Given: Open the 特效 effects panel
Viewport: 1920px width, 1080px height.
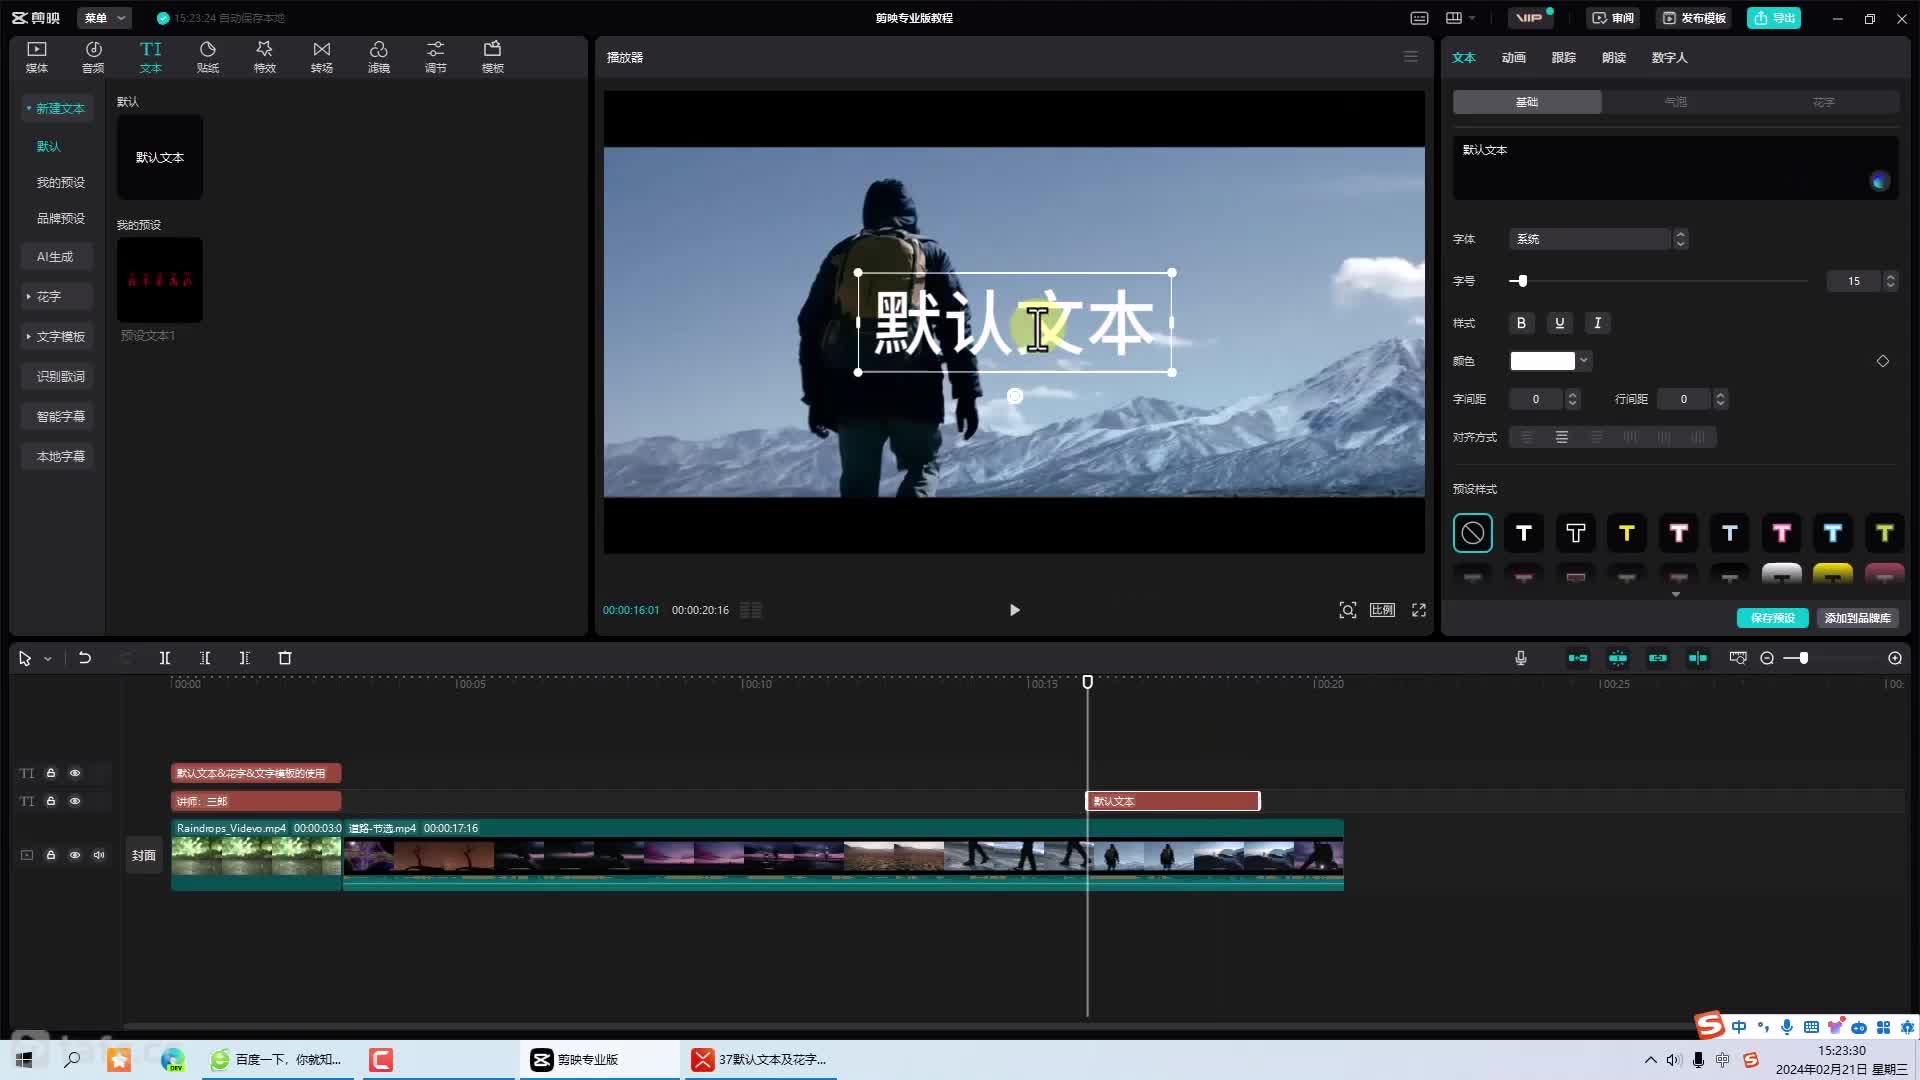Looking at the screenshot, I should [265, 57].
